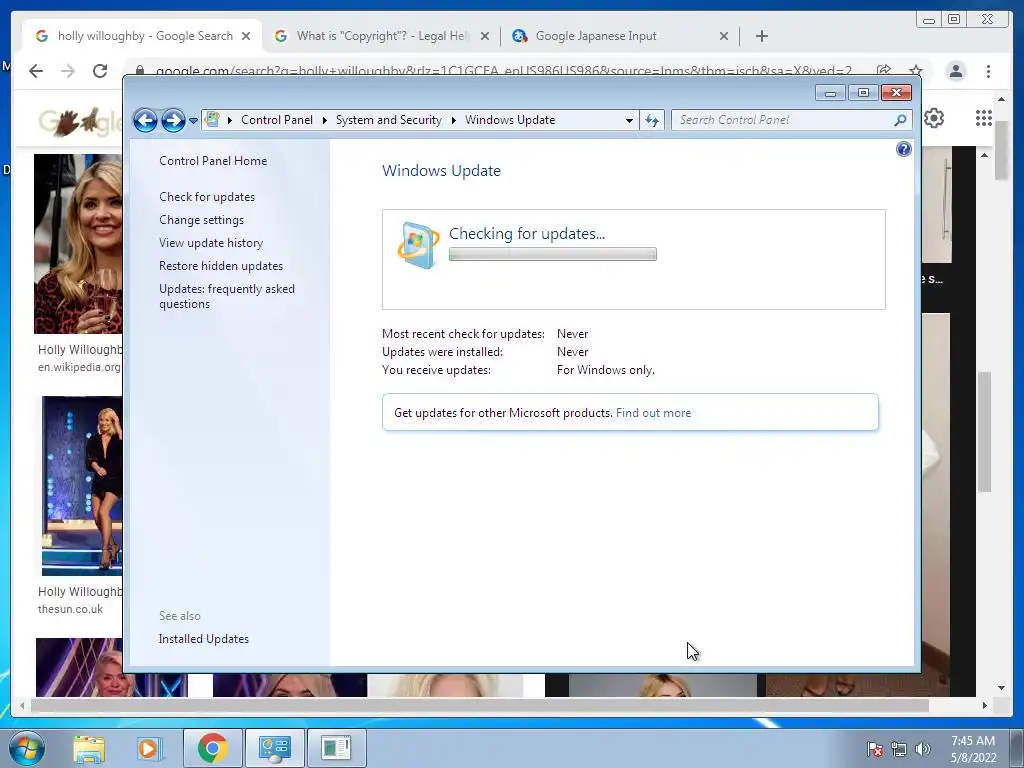
Task: Open the last taskbar program window icon
Action: (x=336, y=748)
